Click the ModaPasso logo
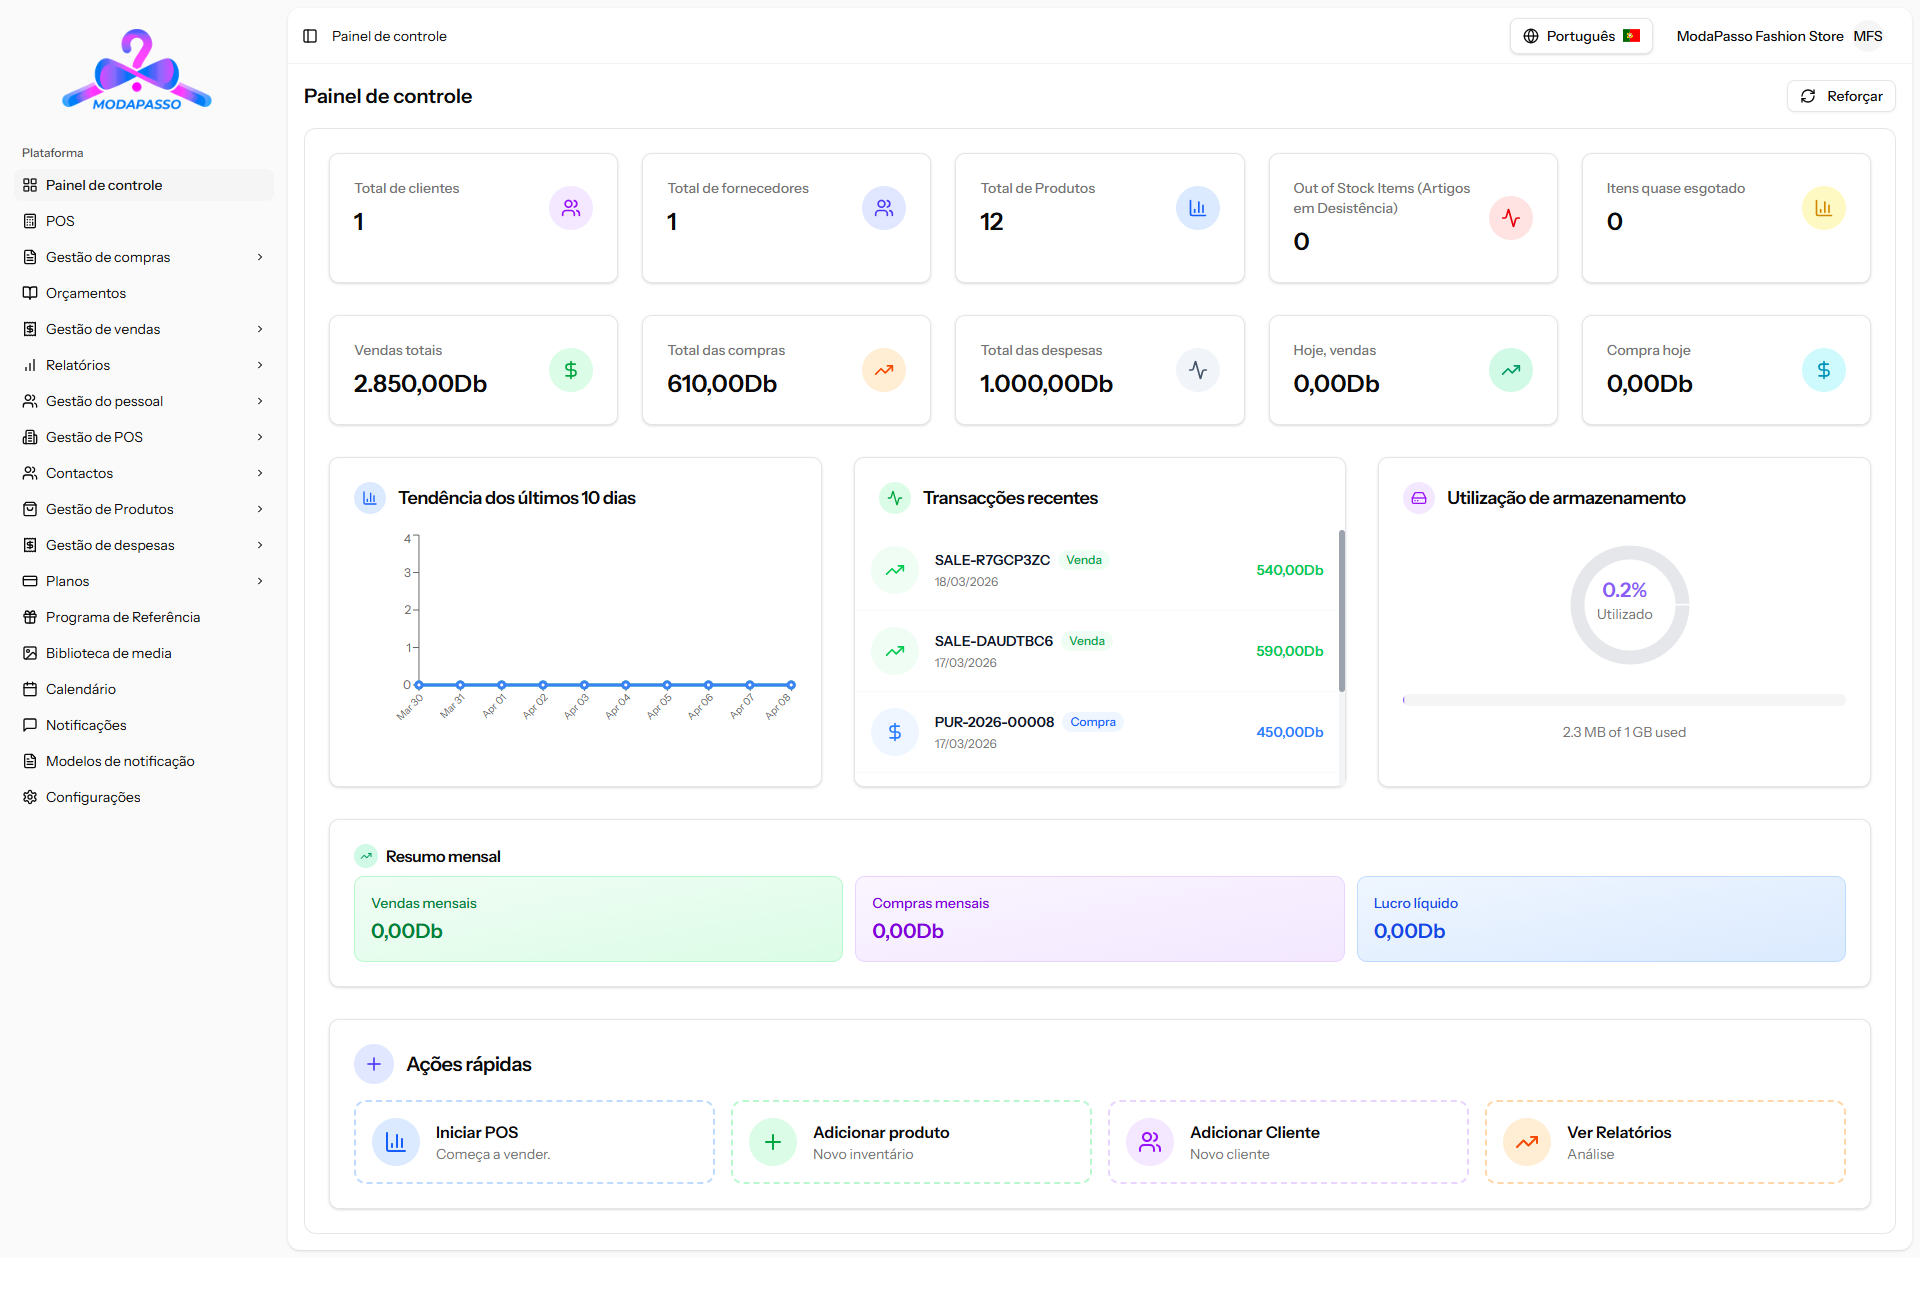1920x1306 pixels. click(137, 70)
